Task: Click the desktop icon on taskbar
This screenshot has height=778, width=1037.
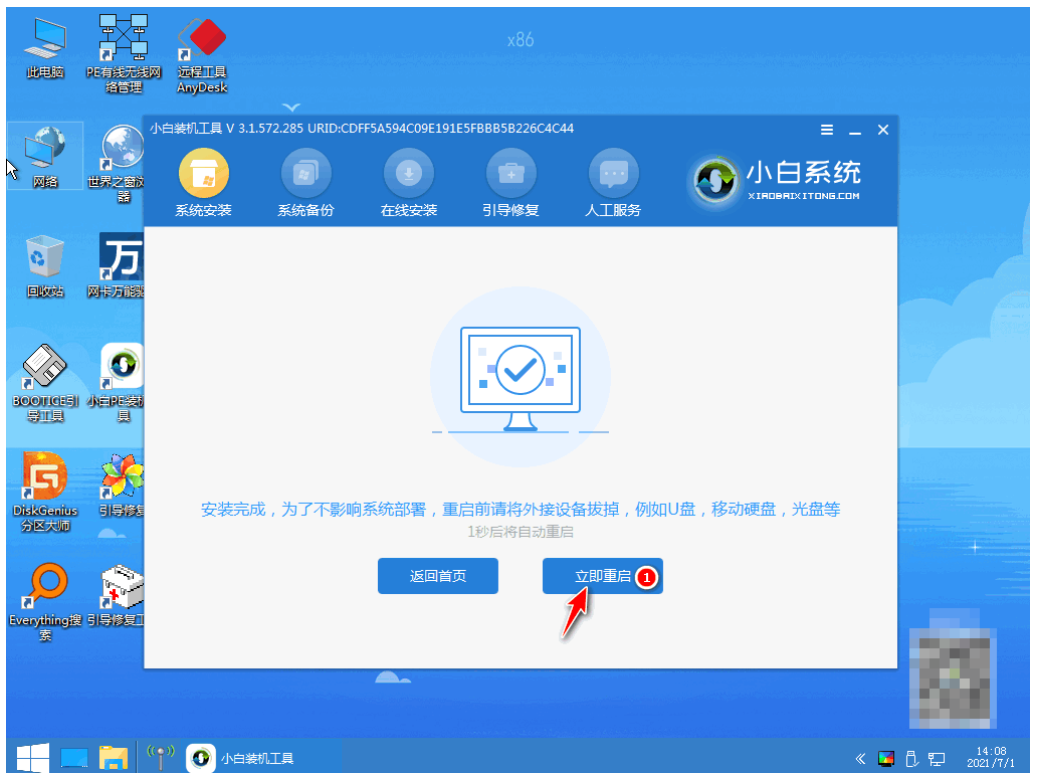Action: (x=74, y=758)
